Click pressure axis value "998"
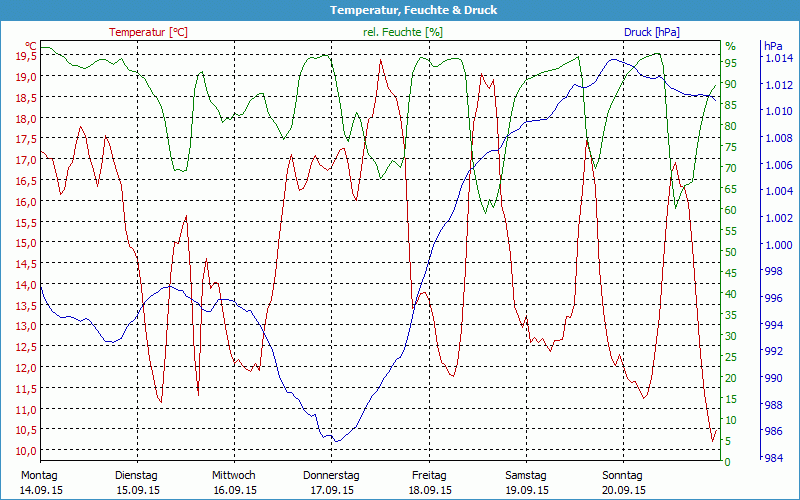 [774, 271]
